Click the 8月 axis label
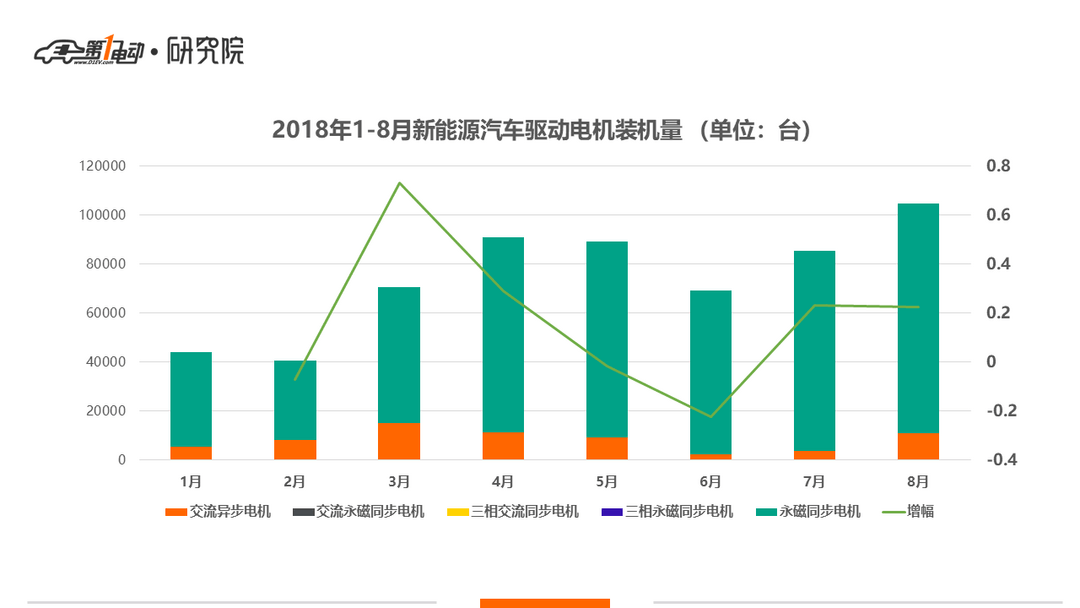This screenshot has height=608, width=1080. (918, 481)
